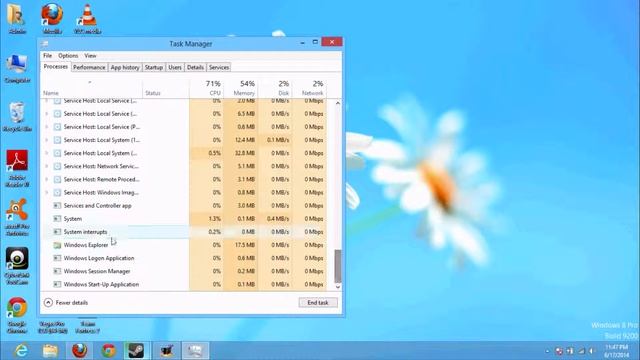Open the File menu

[x=47, y=56]
